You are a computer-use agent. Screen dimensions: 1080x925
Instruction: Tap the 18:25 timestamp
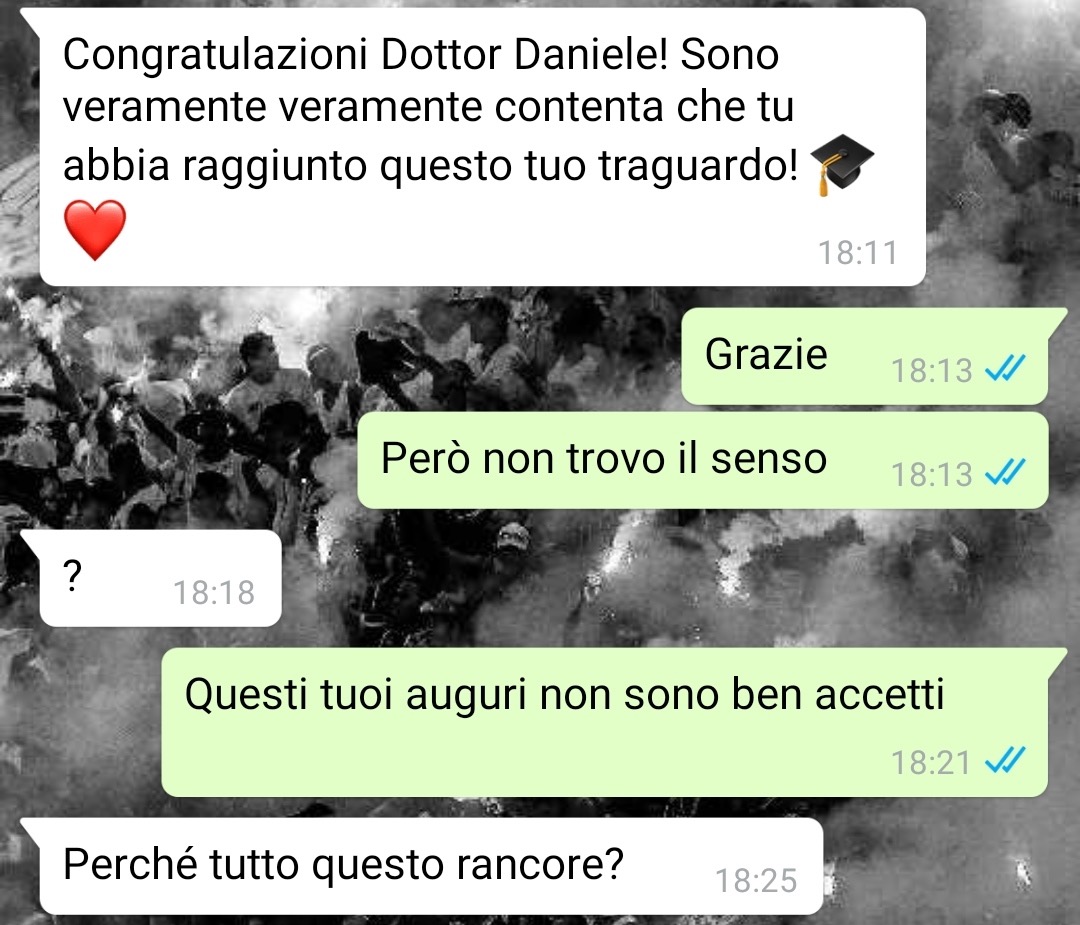point(756,880)
